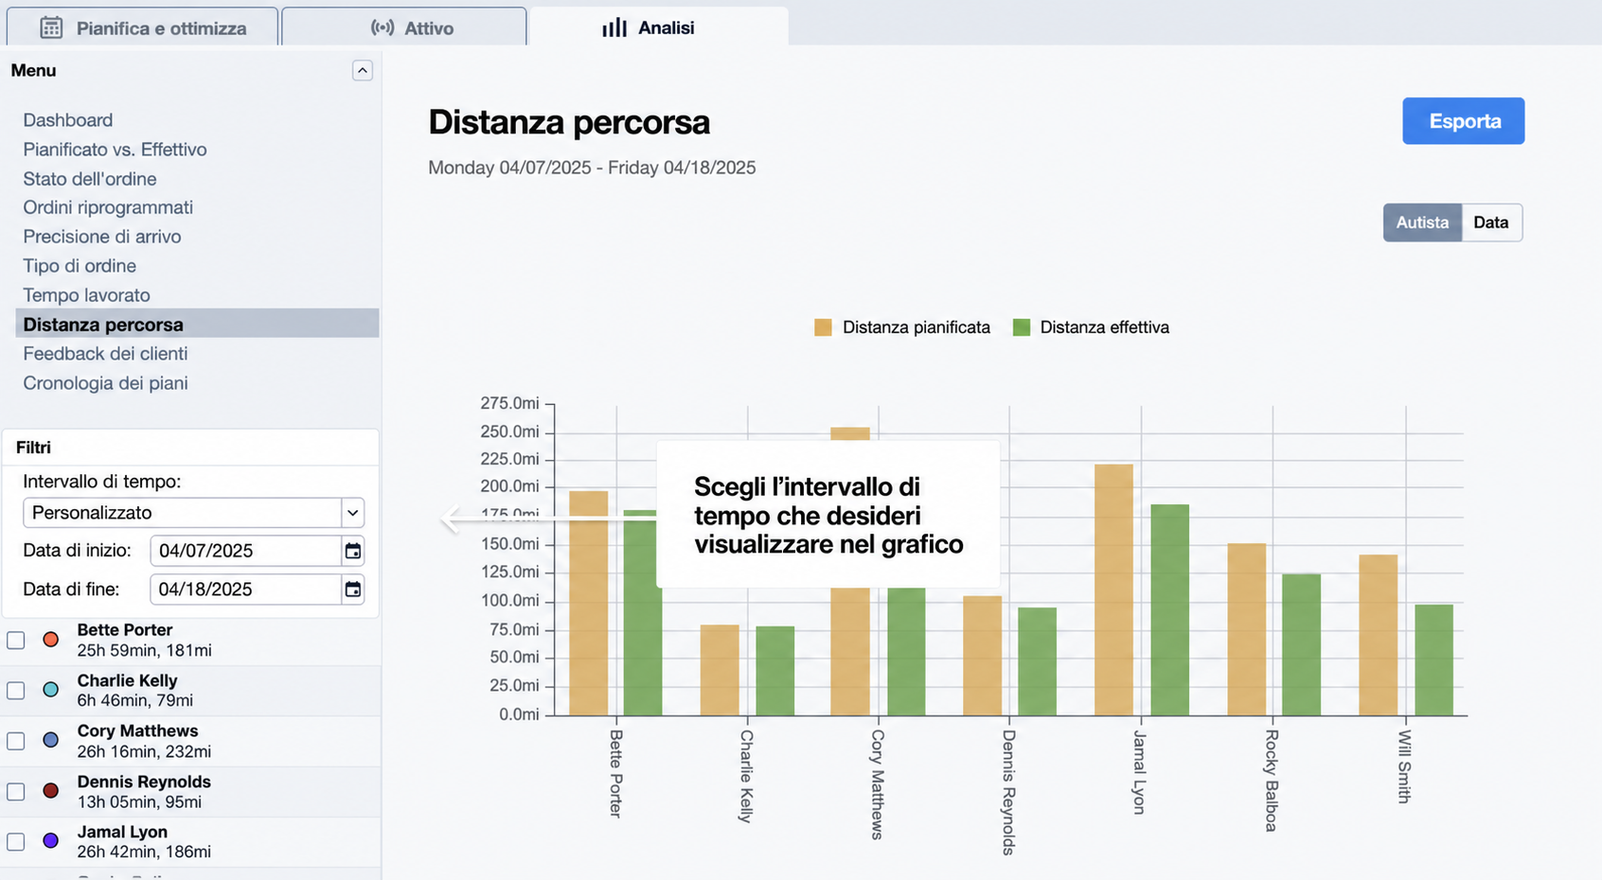Viewport: 1602px width, 880px height.
Task: Open Pianificato vs. Effettivo report
Action: [115, 149]
